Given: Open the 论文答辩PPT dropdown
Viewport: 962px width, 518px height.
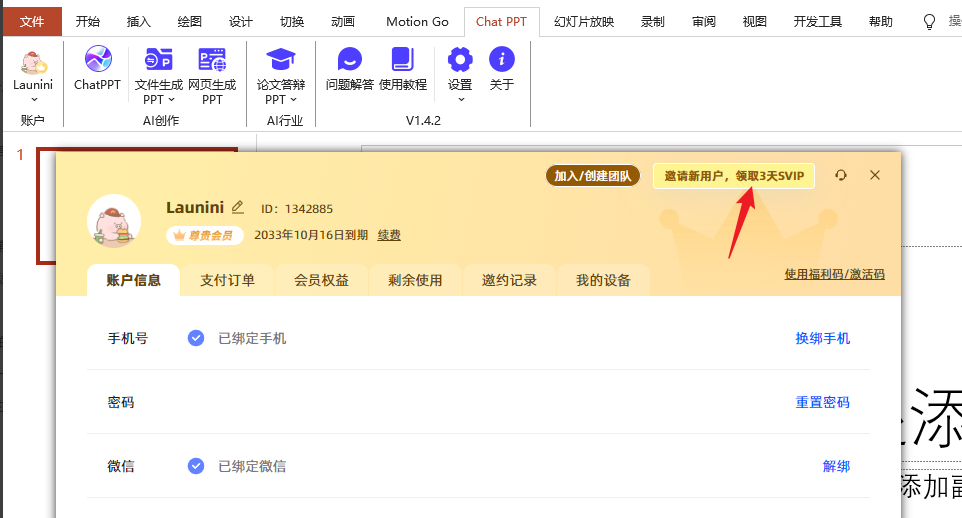Looking at the screenshot, I should click(281, 99).
